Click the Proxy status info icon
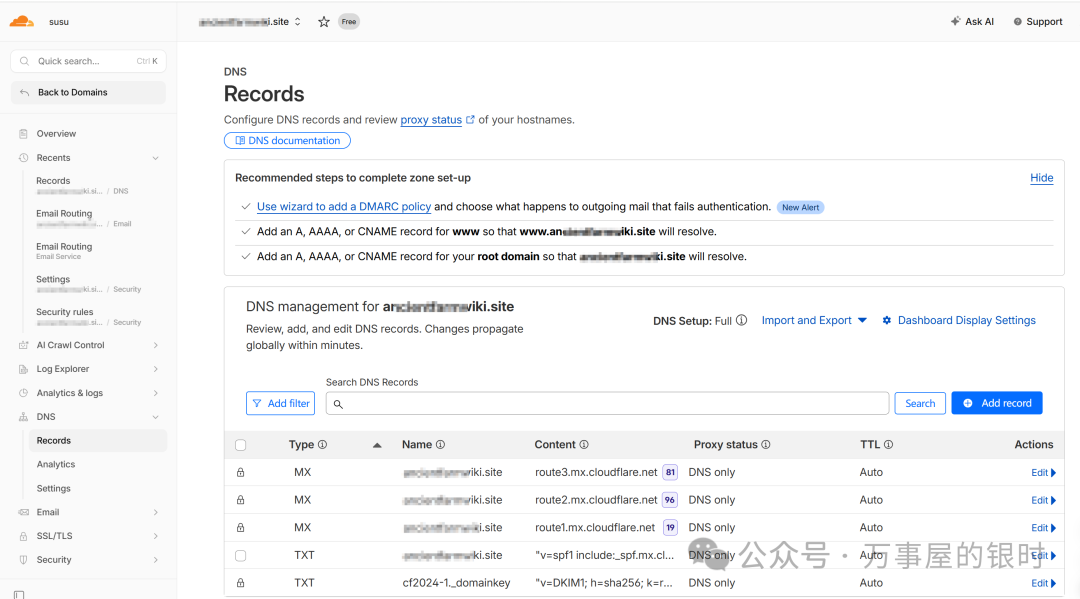This screenshot has width=1080, height=599. click(766, 445)
